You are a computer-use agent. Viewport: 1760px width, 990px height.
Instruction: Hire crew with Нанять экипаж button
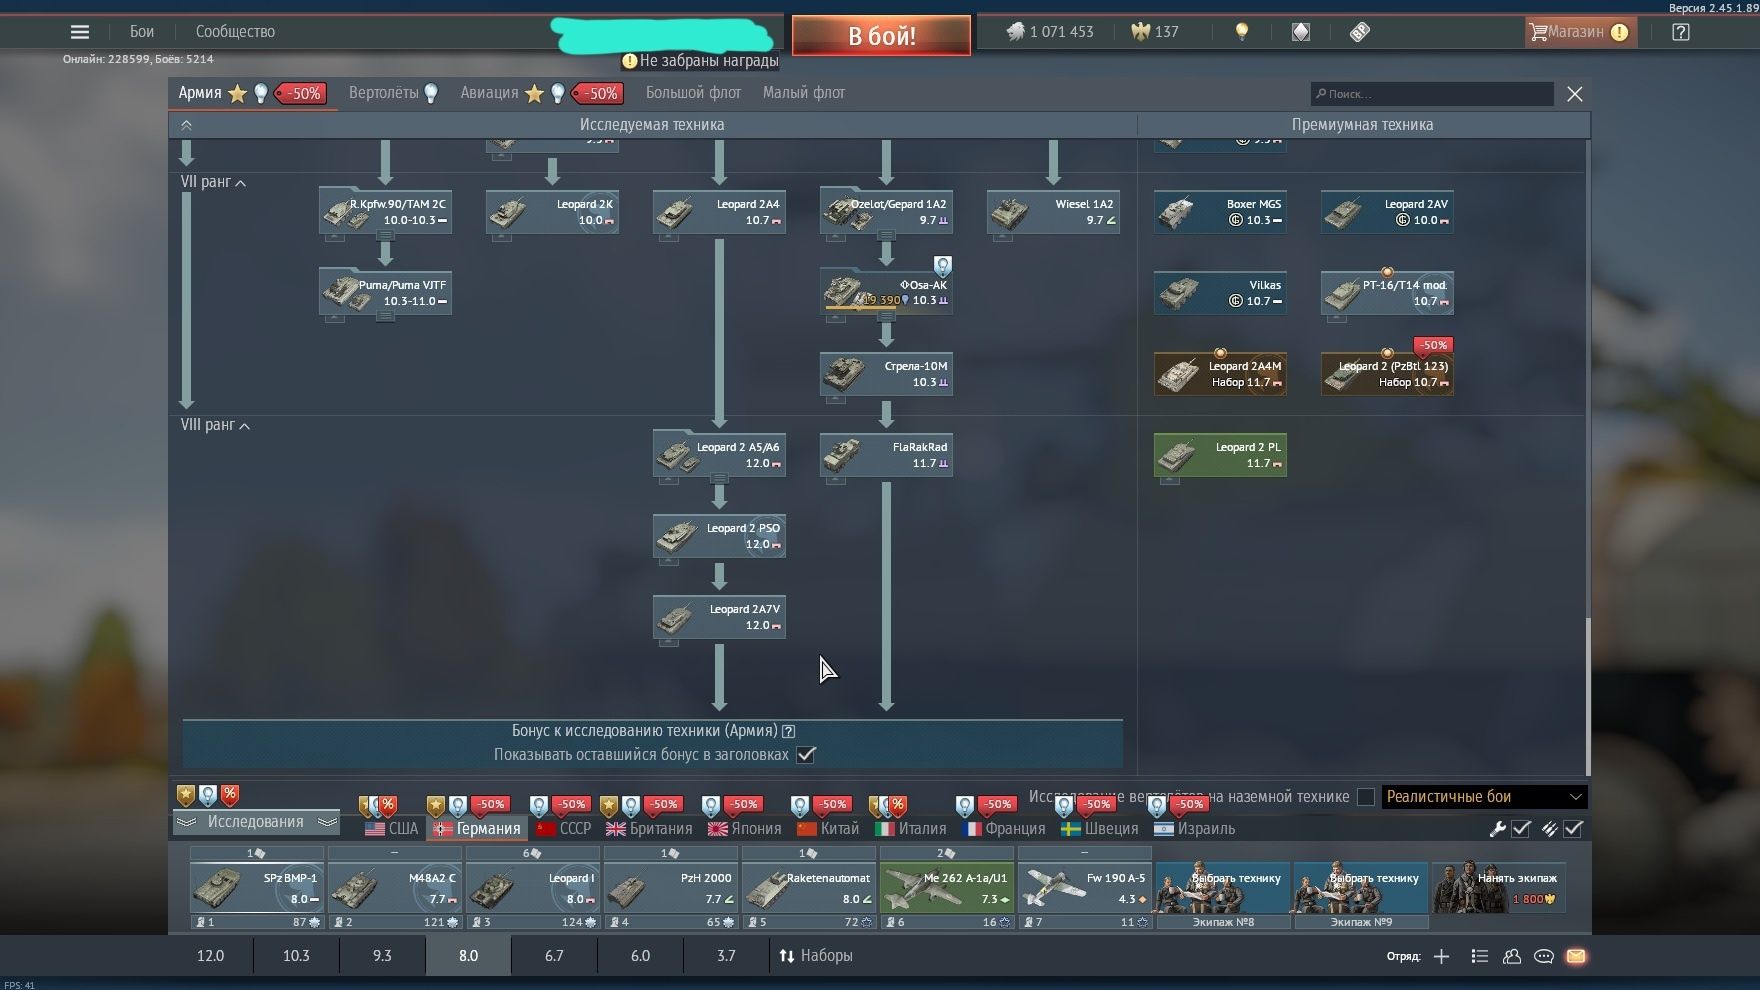pyautogui.click(x=1498, y=888)
